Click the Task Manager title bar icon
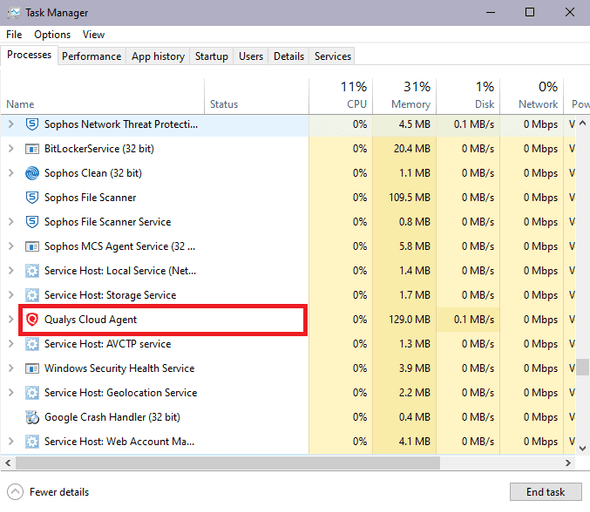Image resolution: width=590 pixels, height=512 pixels. pyautogui.click(x=14, y=13)
